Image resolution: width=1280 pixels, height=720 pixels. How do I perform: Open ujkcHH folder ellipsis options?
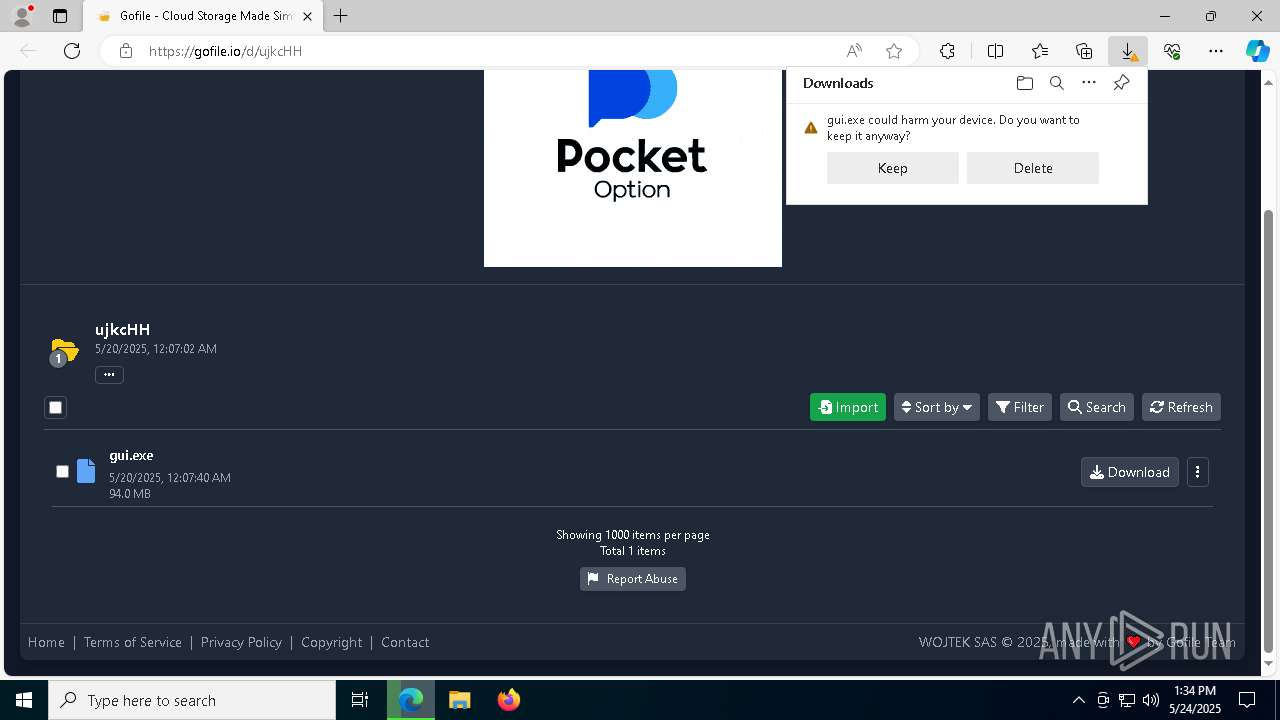pos(109,375)
